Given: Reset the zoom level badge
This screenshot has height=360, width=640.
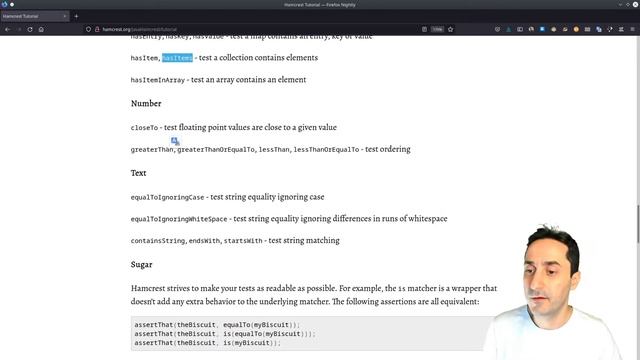Looking at the screenshot, I should [438, 29].
